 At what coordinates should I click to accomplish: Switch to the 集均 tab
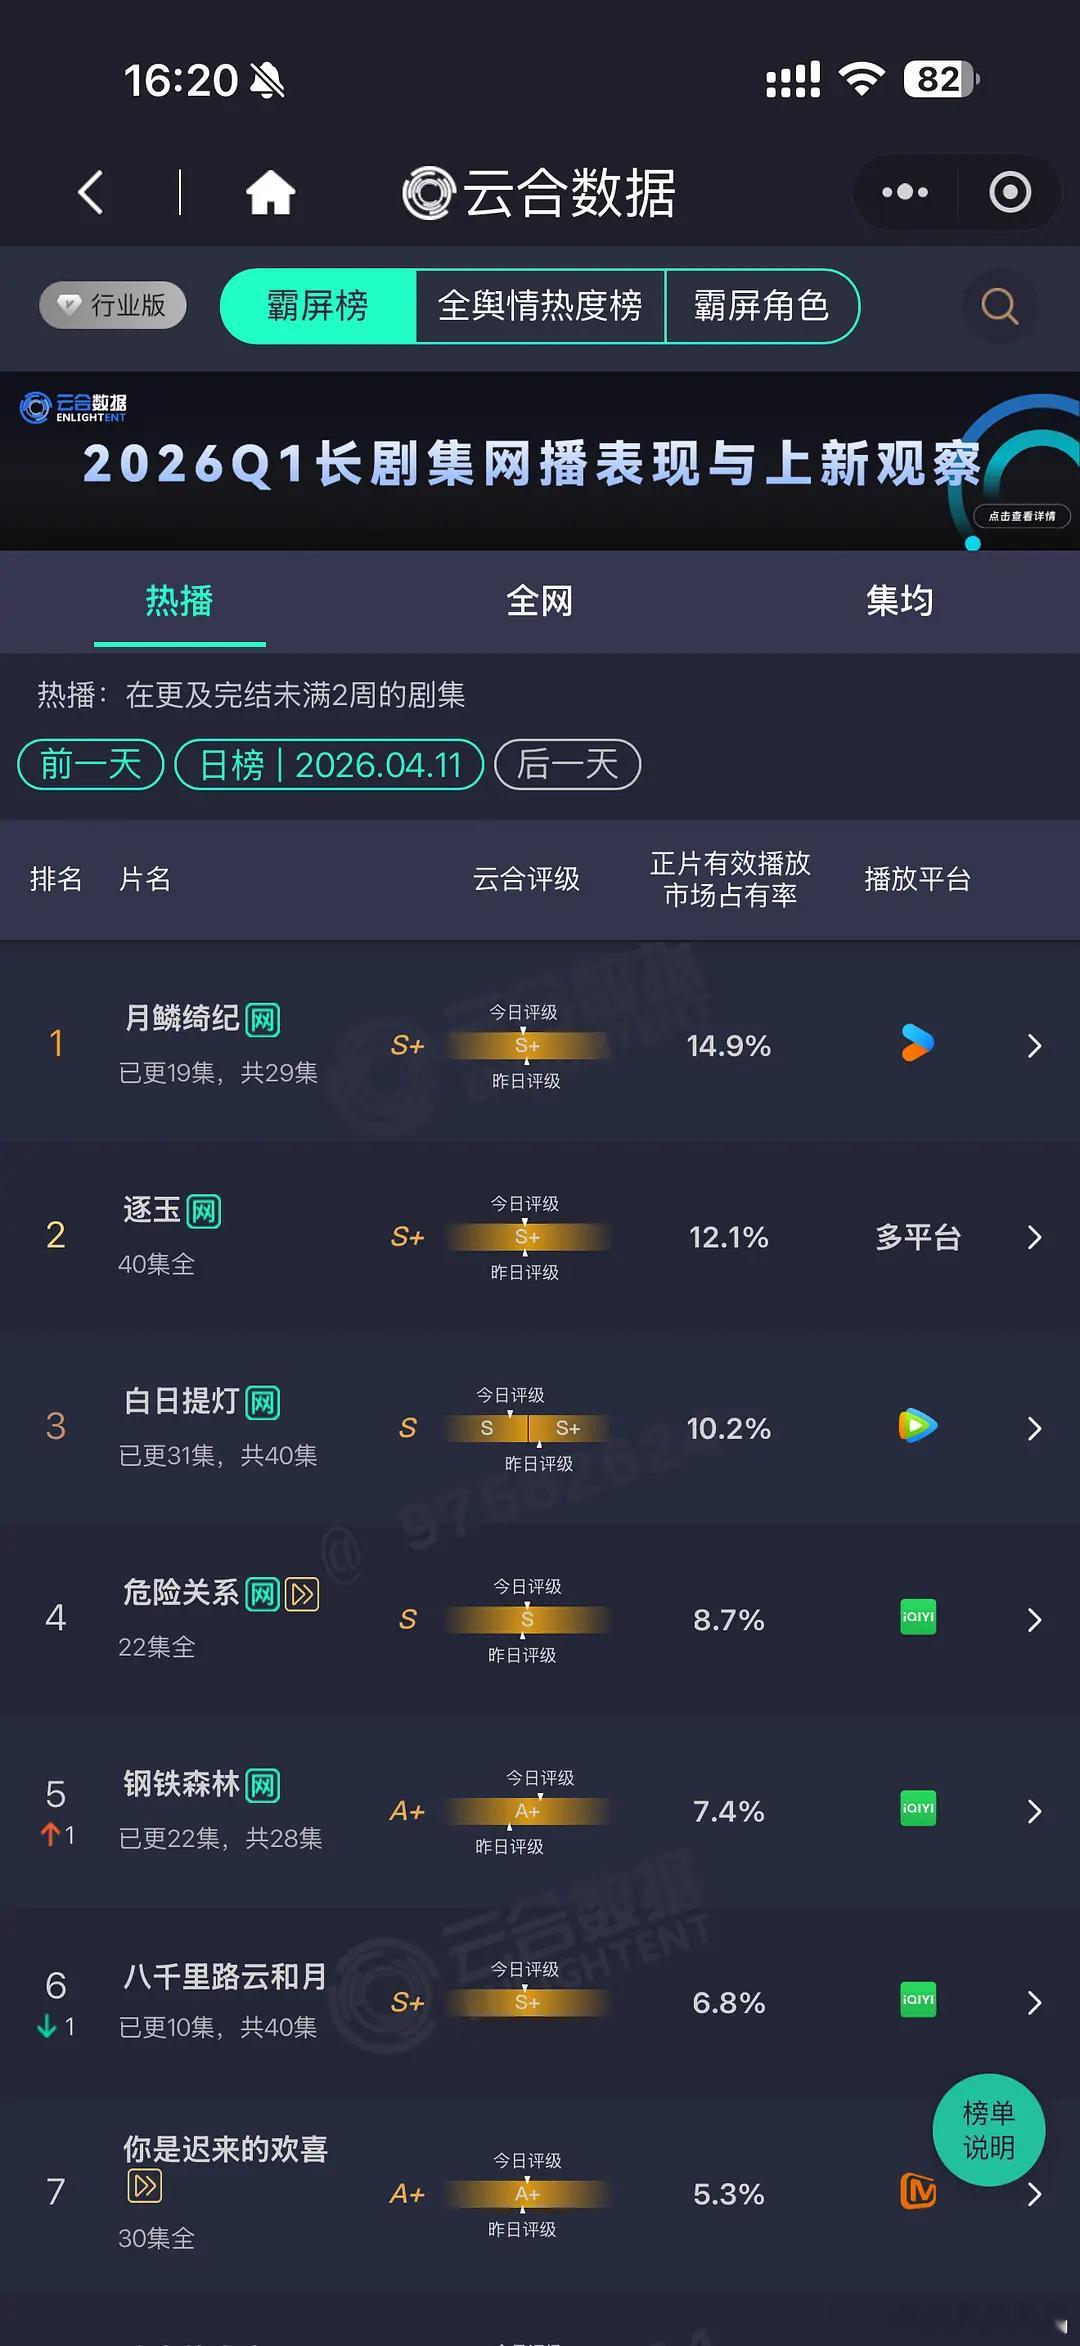[x=898, y=600]
